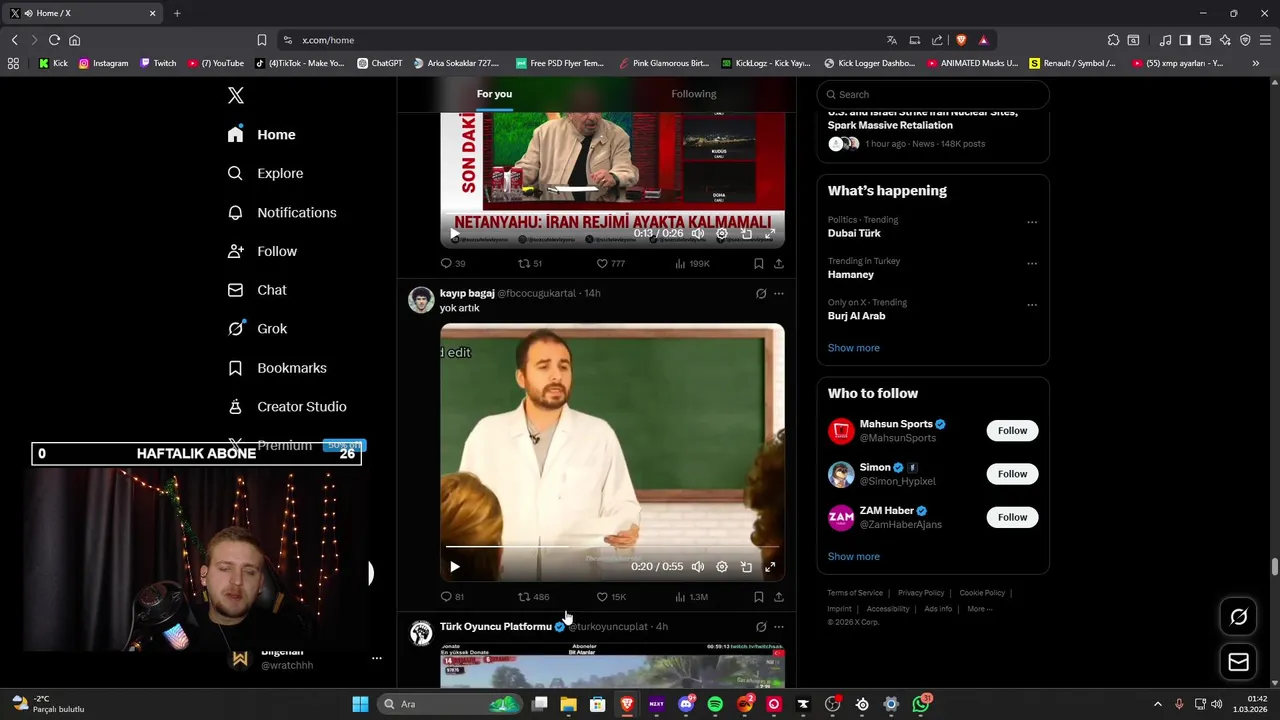Viewport: 1280px width, 720px height.
Task: Open more options for Burj Al Arab trend
Action: (1032, 305)
